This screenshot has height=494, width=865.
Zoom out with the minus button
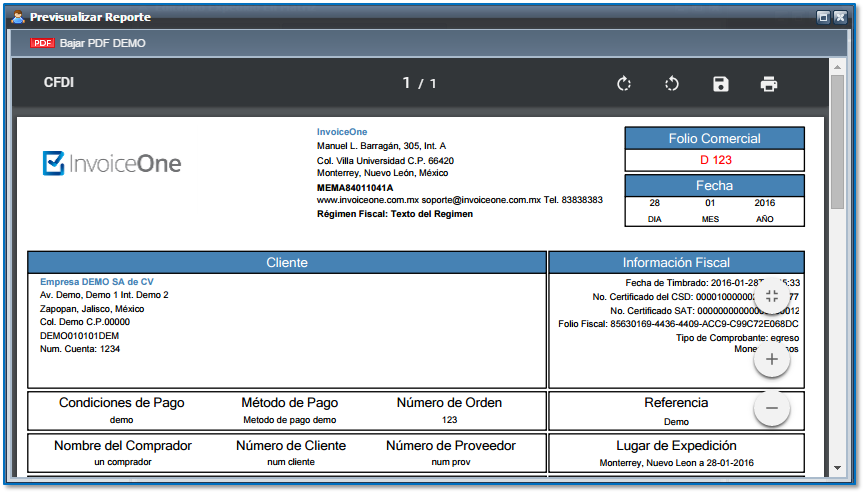(772, 408)
